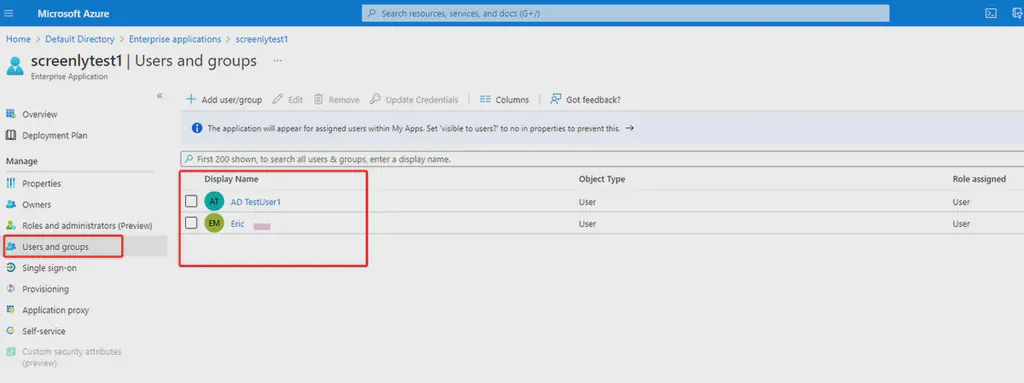Focus the Azure global search box
The image size is (1024, 383).
coord(626,13)
